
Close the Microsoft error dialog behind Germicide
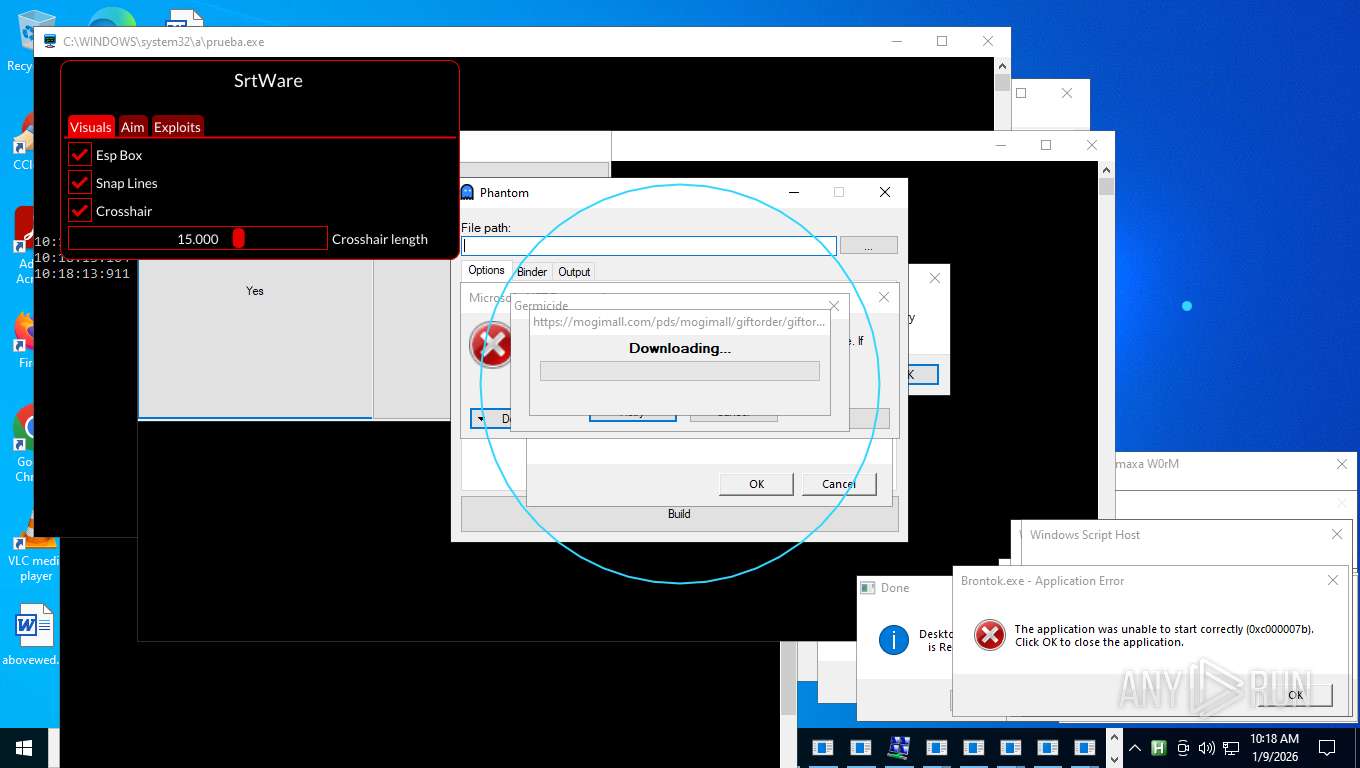click(x=883, y=297)
